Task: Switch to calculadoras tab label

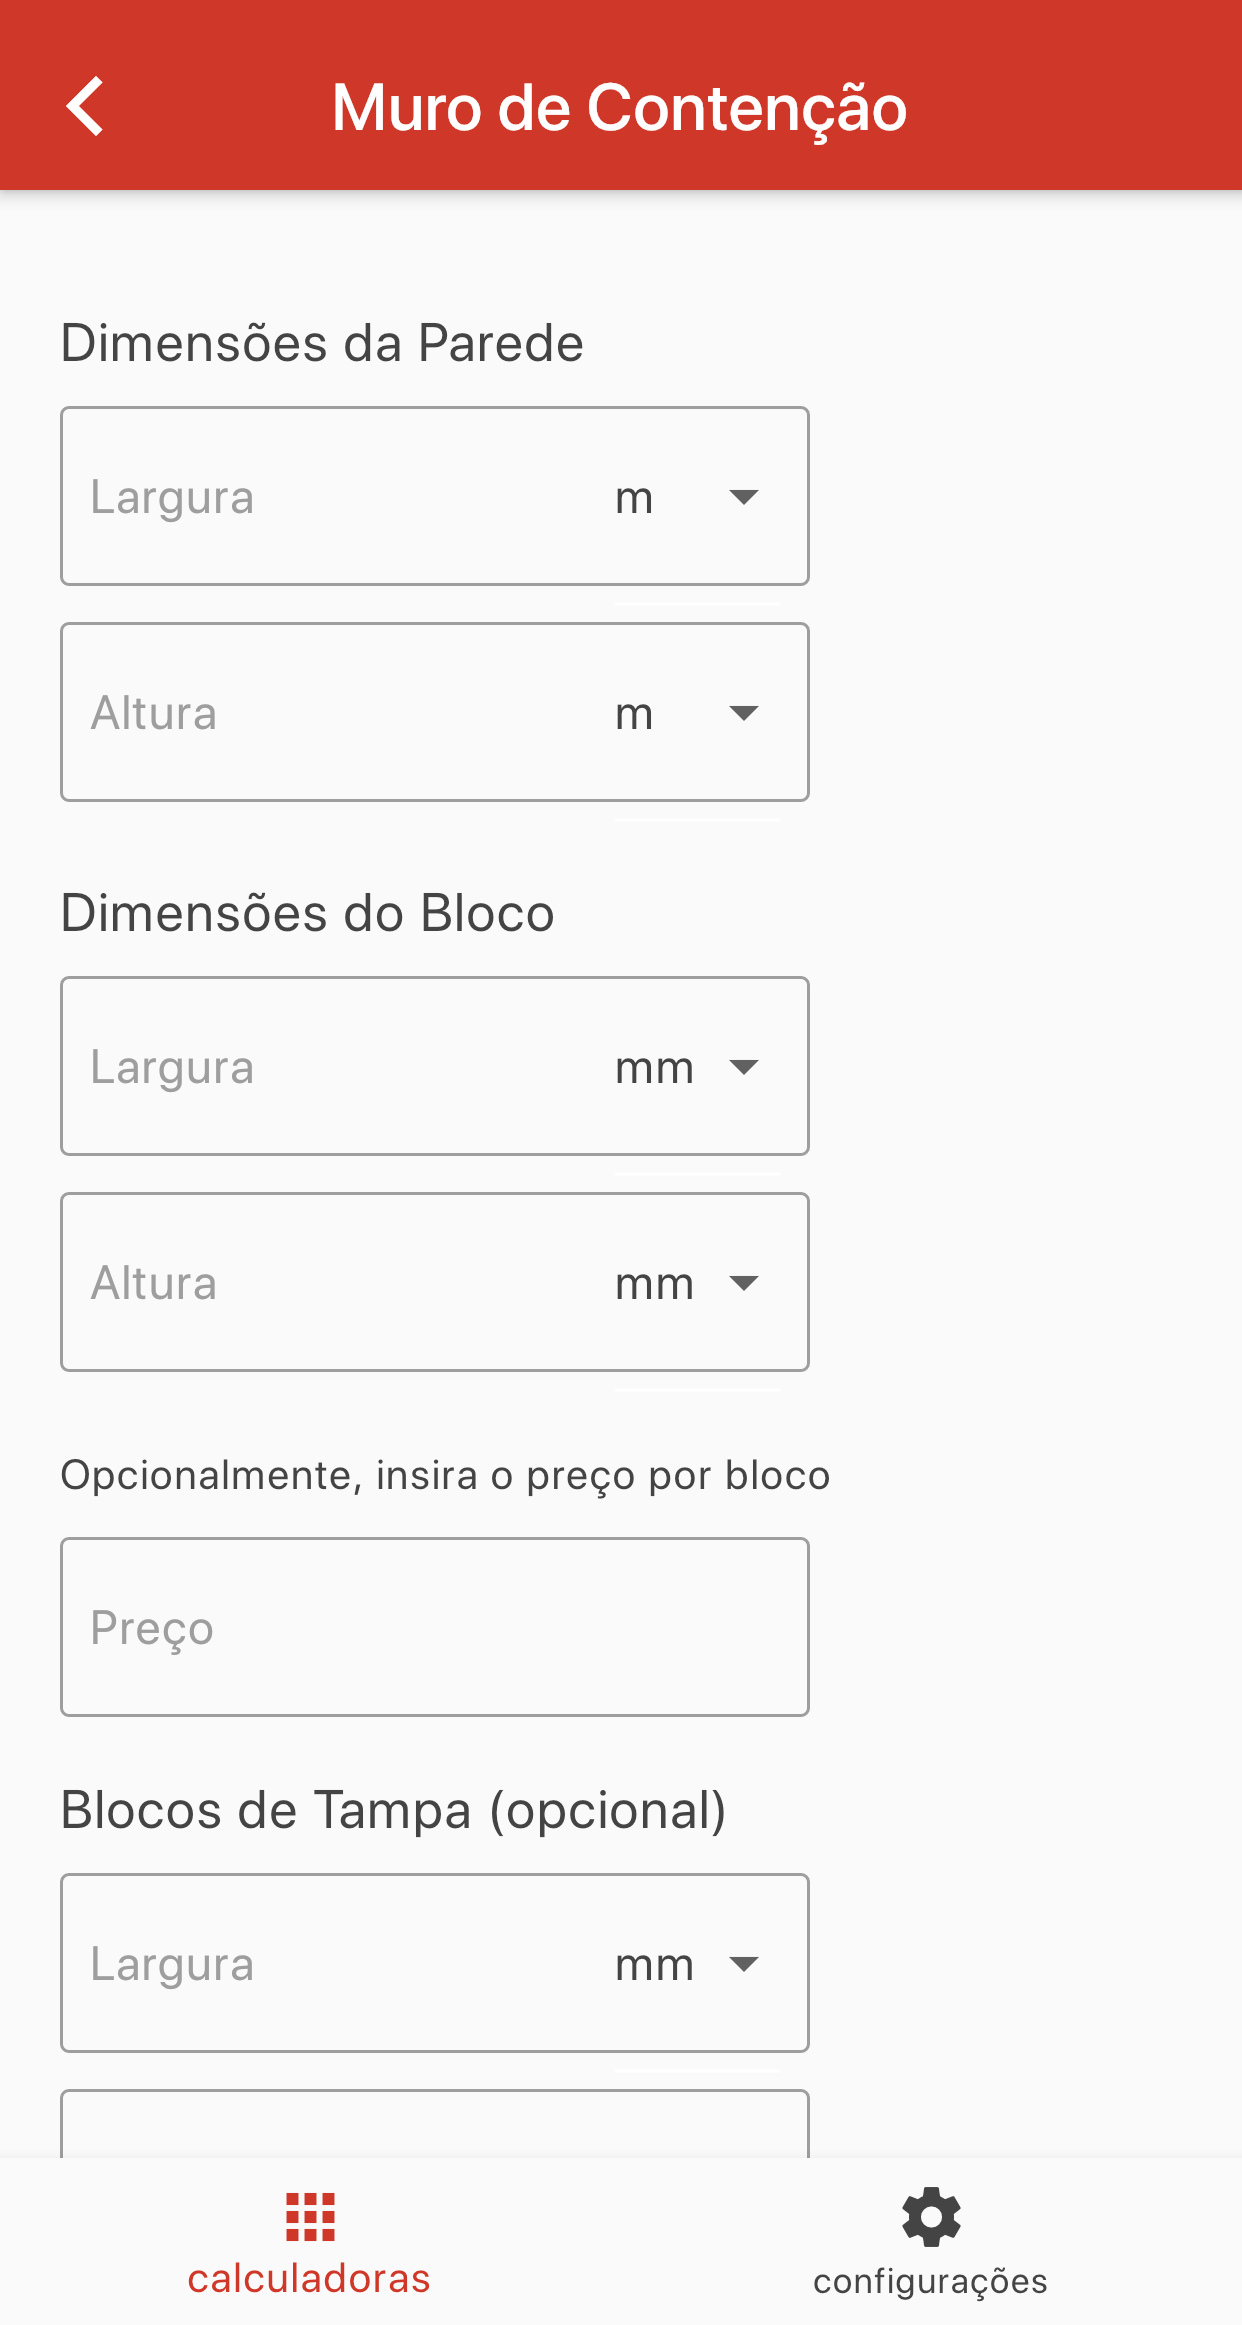Action: point(309,2279)
